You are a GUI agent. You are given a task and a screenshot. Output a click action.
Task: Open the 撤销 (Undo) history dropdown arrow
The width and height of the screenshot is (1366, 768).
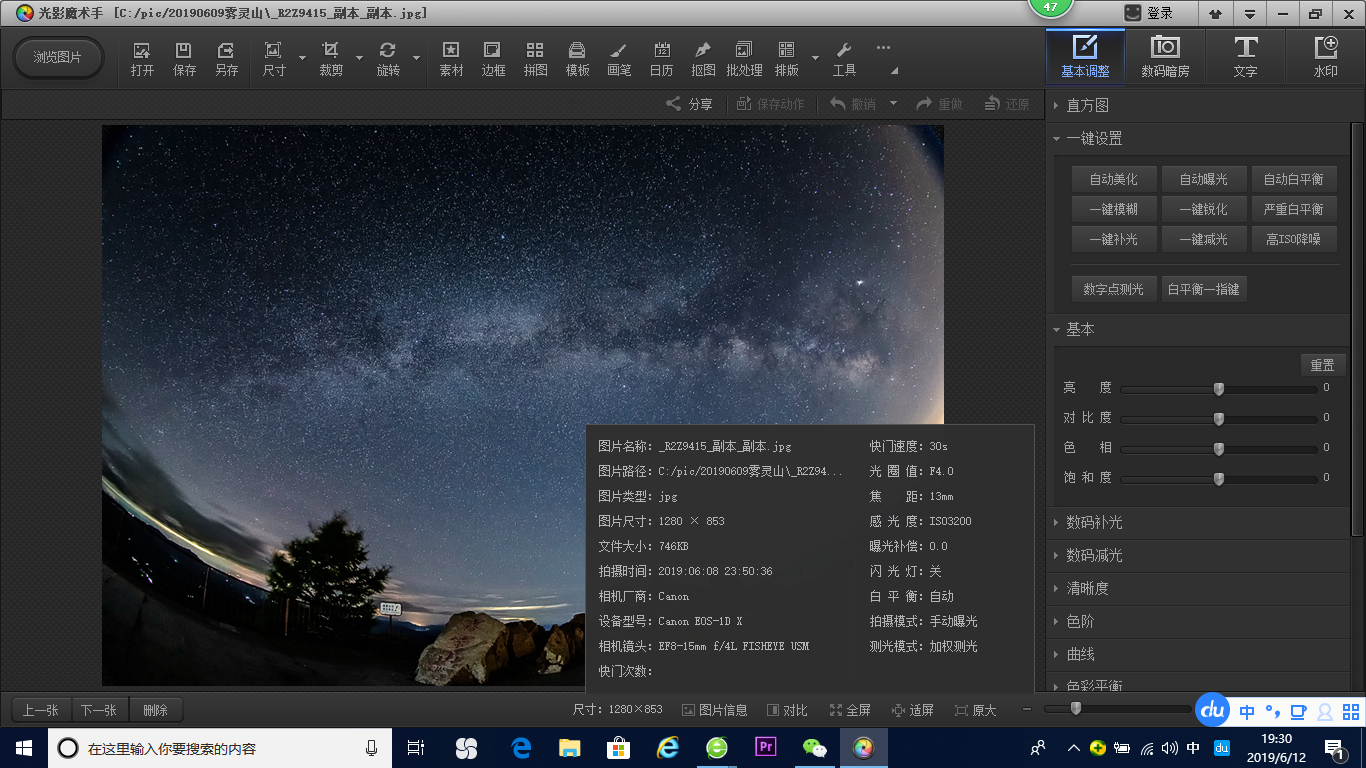[893, 104]
